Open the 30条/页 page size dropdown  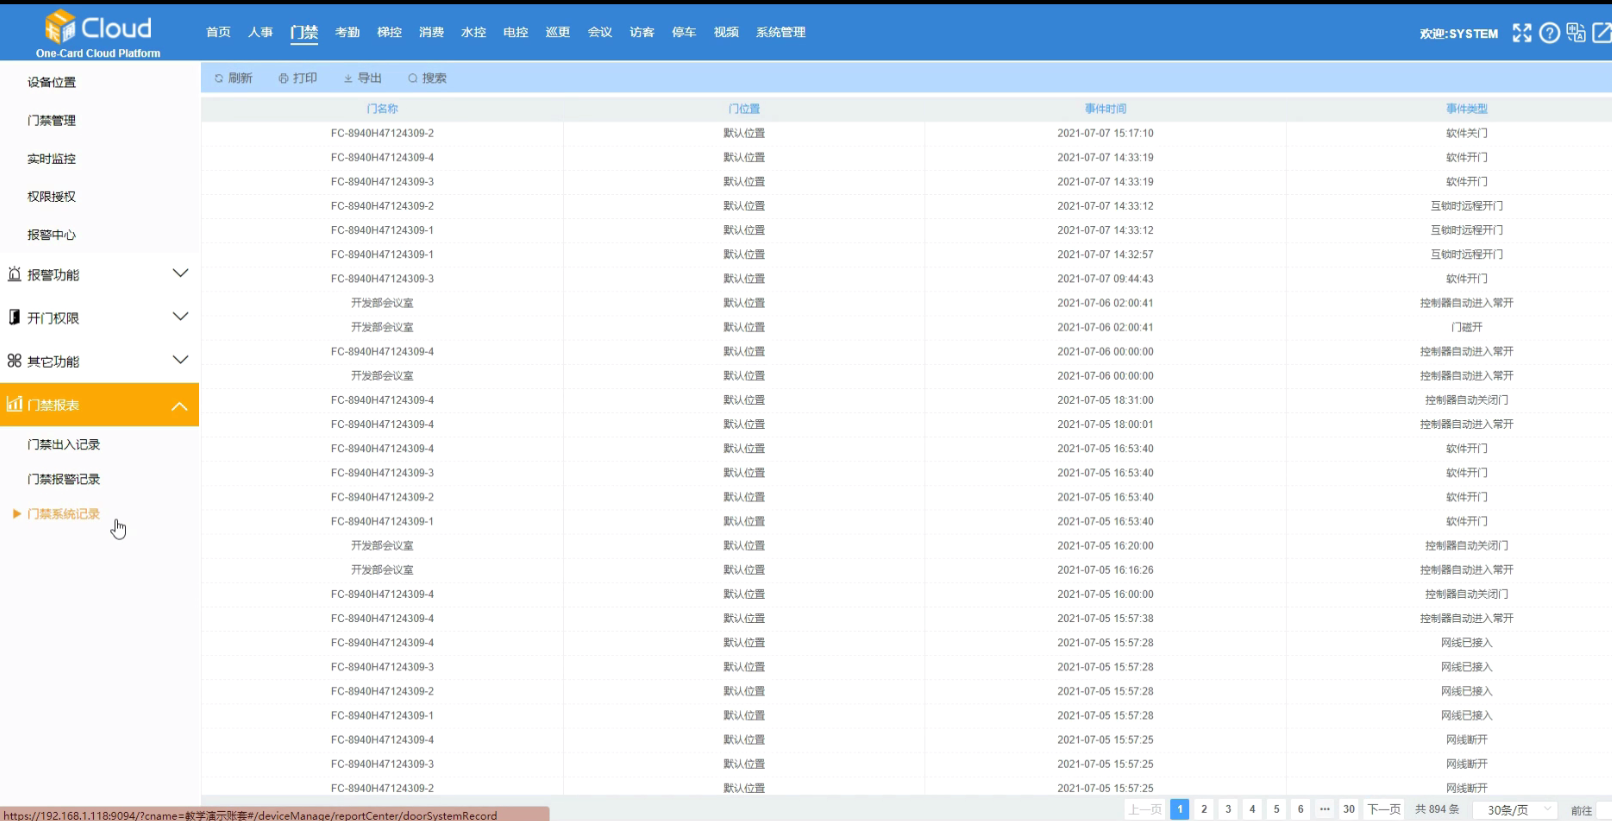coord(1516,809)
